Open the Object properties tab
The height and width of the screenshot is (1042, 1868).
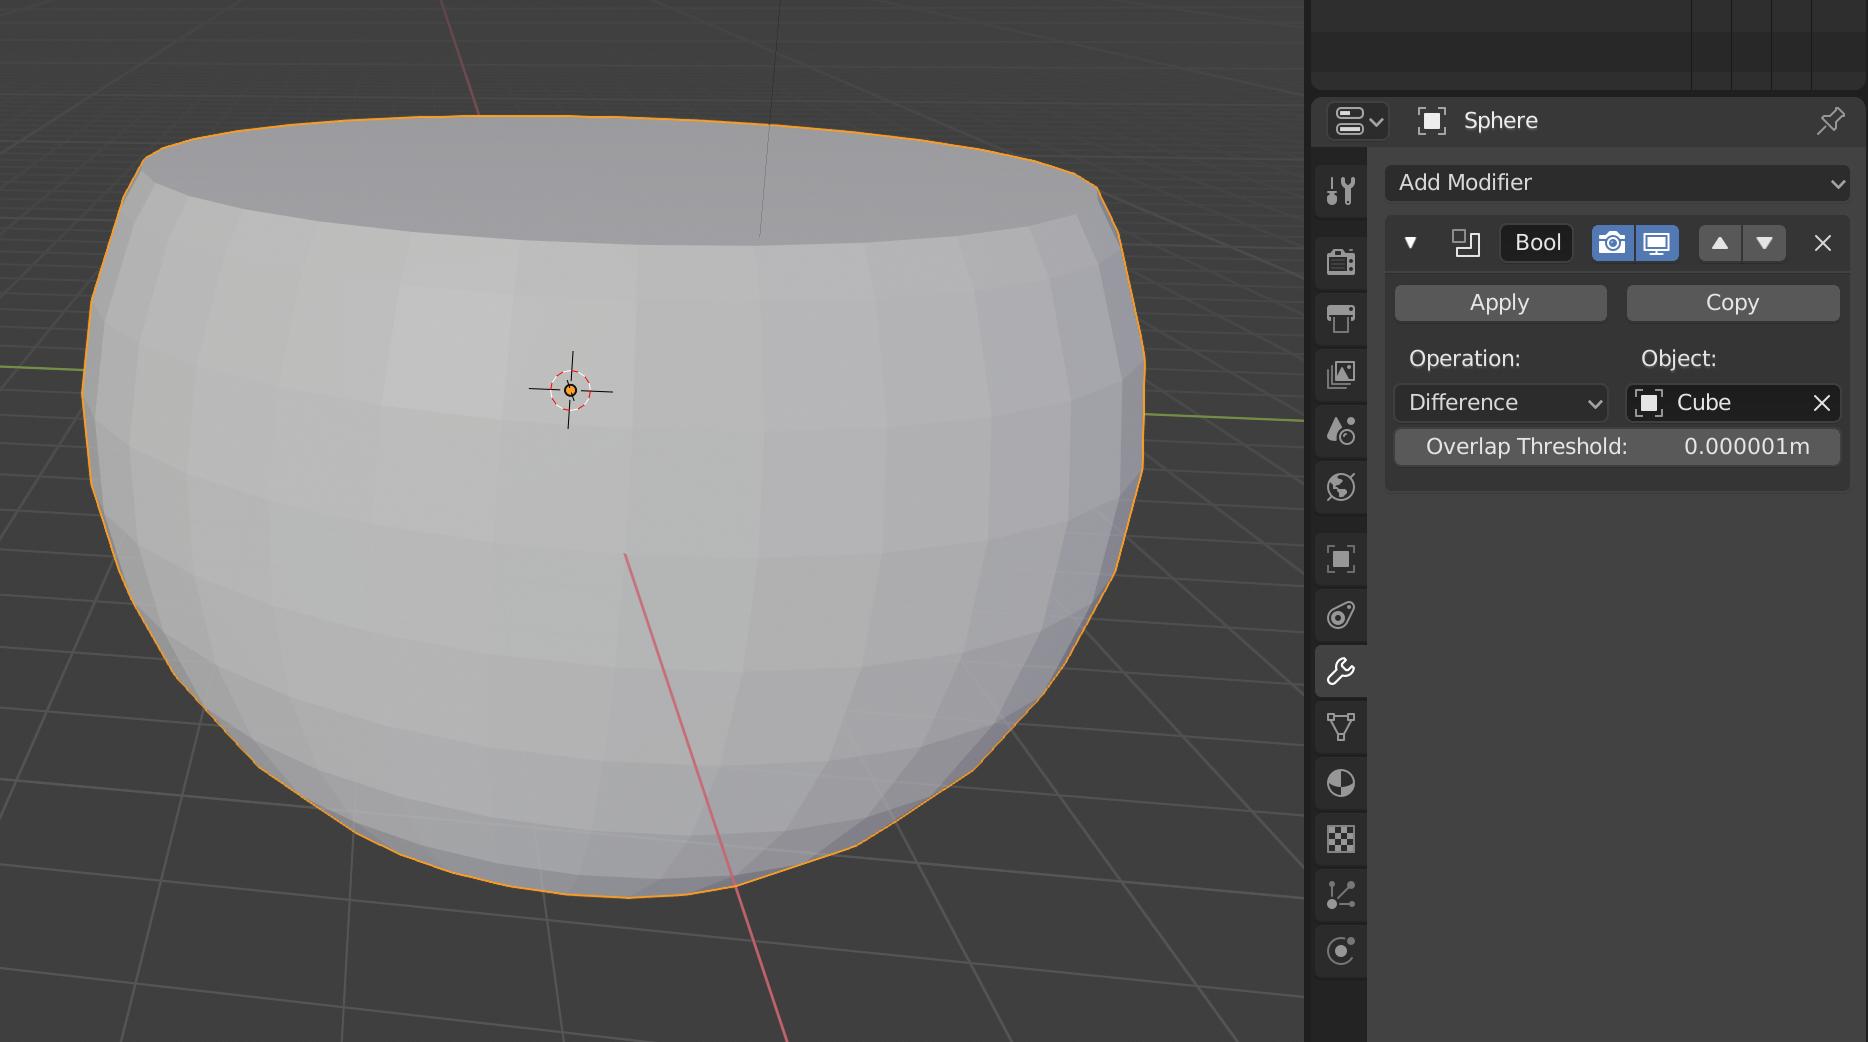pos(1341,558)
